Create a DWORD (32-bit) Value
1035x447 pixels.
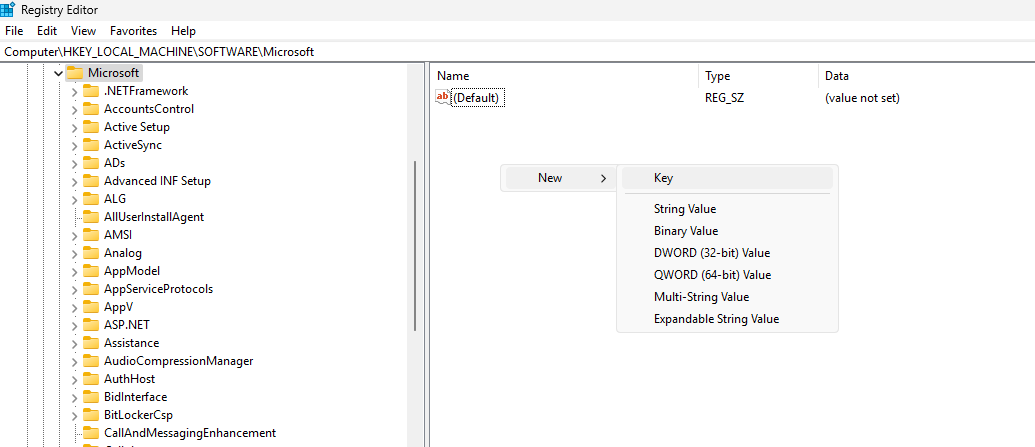point(711,253)
